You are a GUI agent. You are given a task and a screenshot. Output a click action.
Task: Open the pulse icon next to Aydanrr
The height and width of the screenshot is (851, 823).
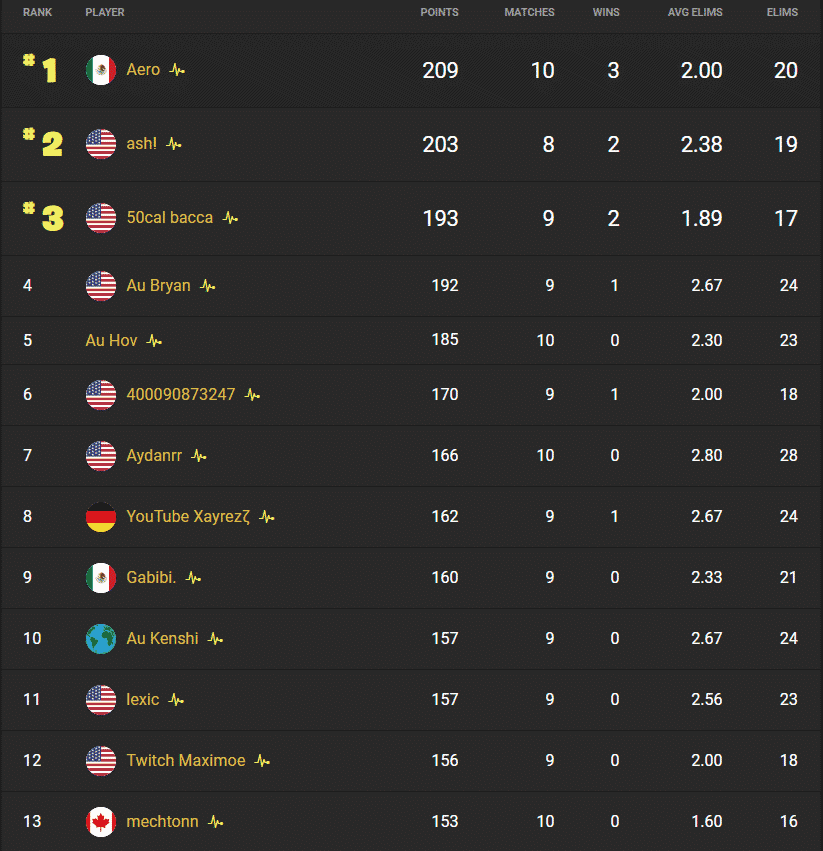click(197, 456)
